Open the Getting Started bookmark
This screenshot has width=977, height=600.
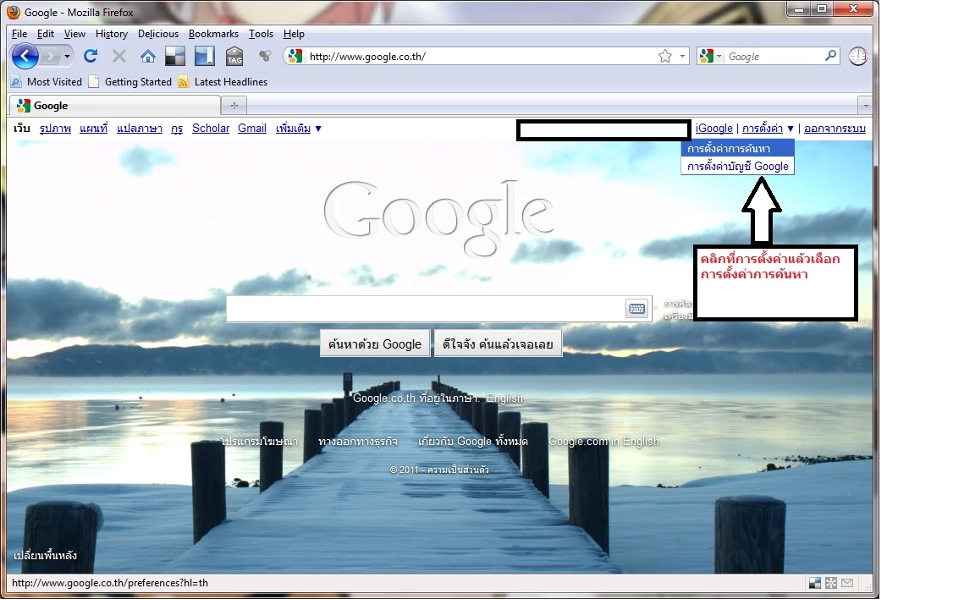(x=130, y=82)
